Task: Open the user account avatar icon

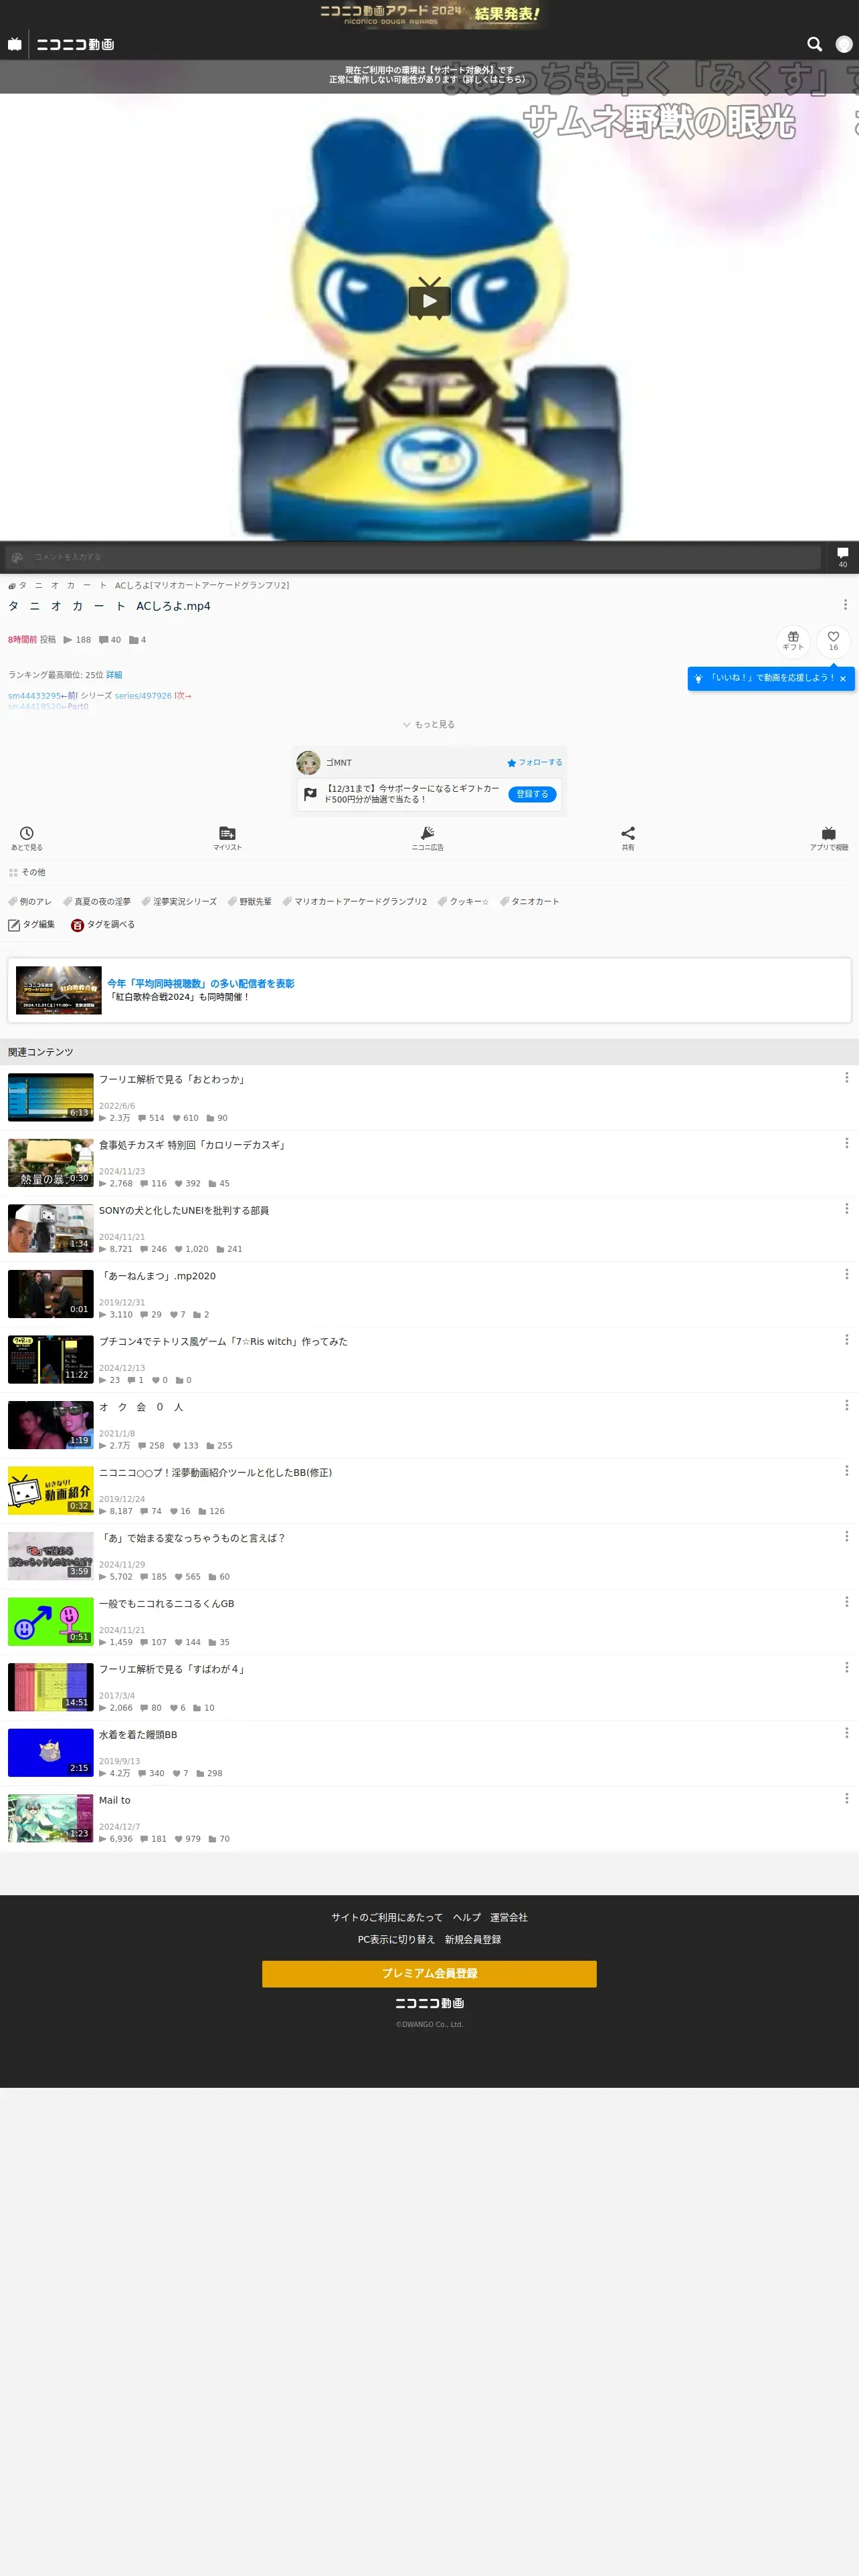Action: (844, 44)
